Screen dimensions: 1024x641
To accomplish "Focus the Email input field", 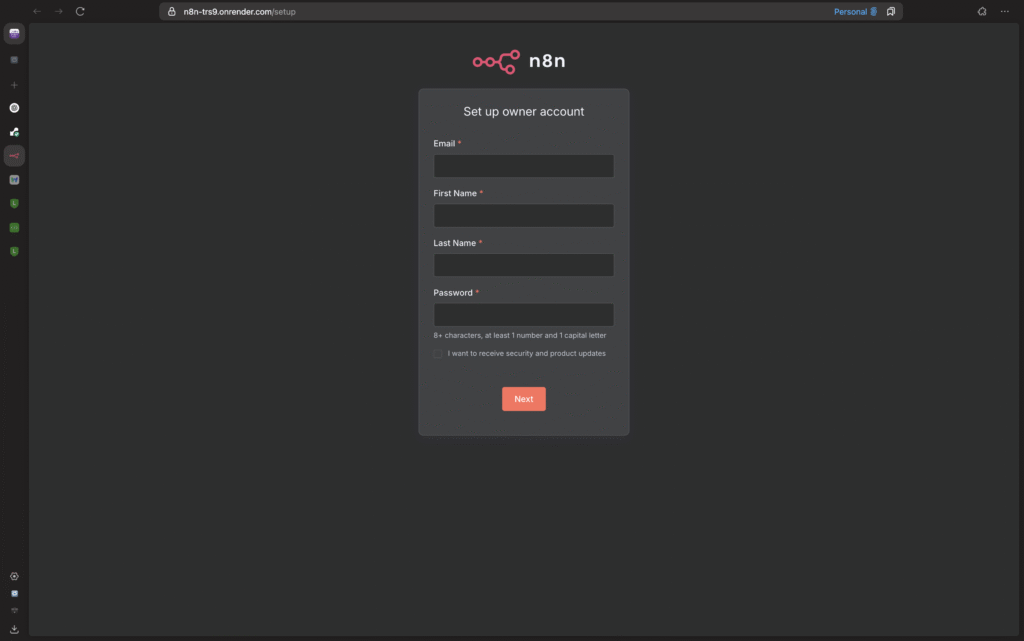I will tap(524, 166).
